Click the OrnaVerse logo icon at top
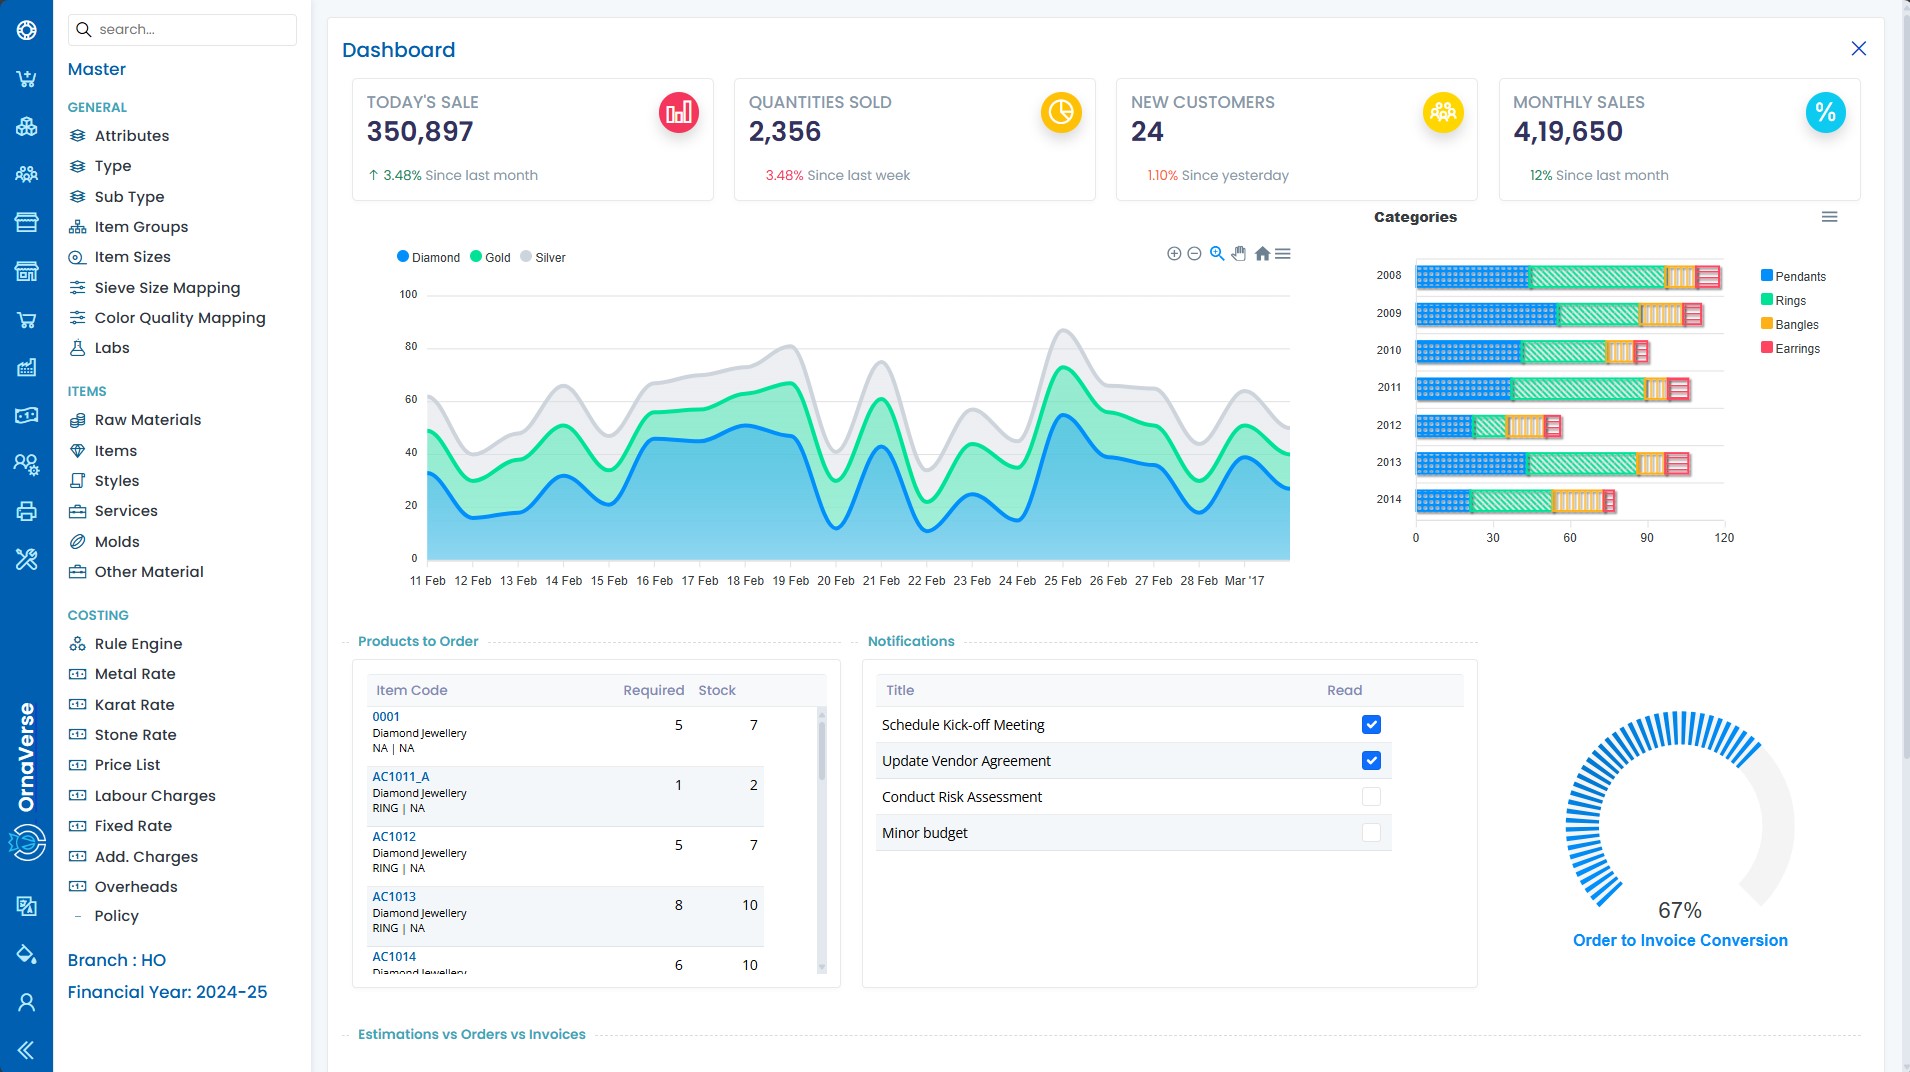The image size is (1910, 1072). point(26,31)
